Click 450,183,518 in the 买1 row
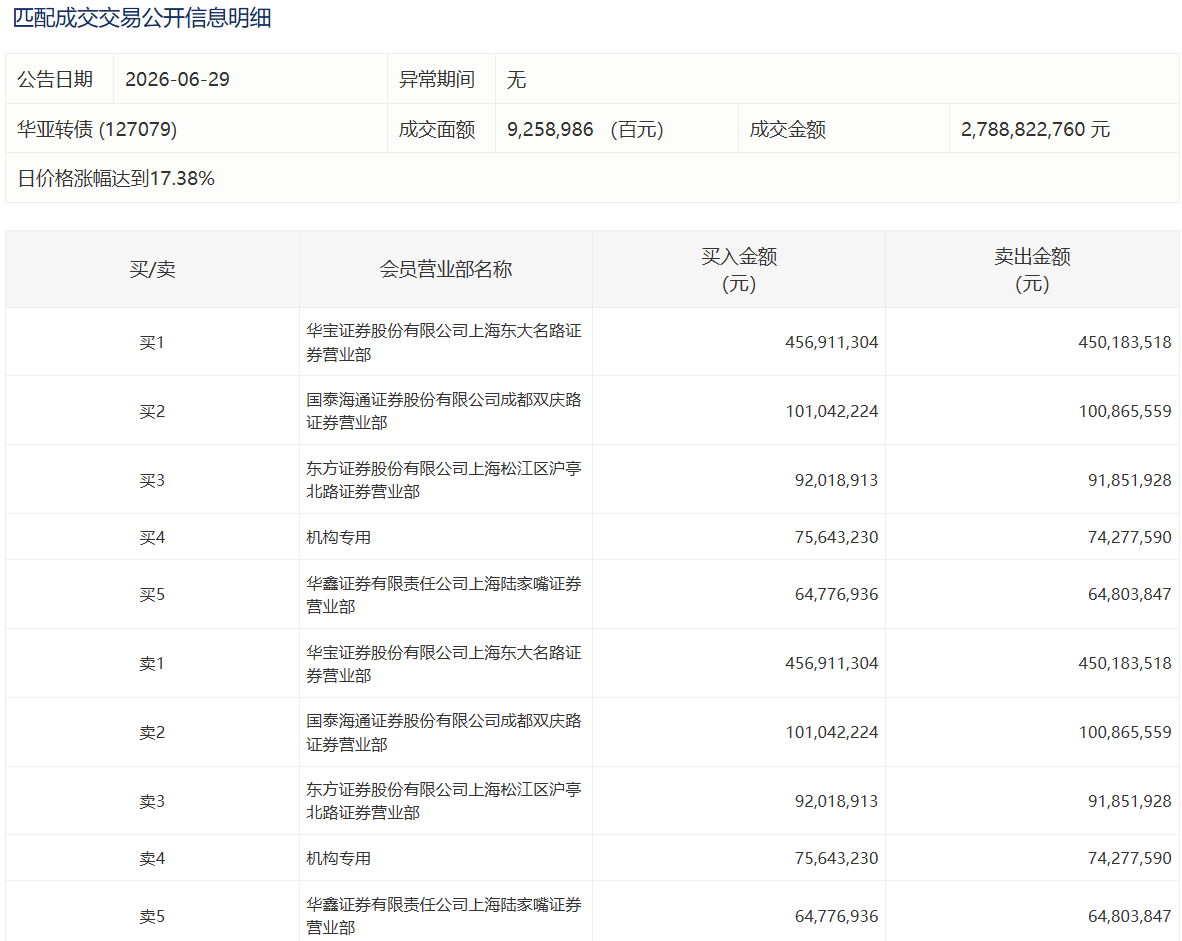The width and height of the screenshot is (1182, 941). [x=1125, y=342]
